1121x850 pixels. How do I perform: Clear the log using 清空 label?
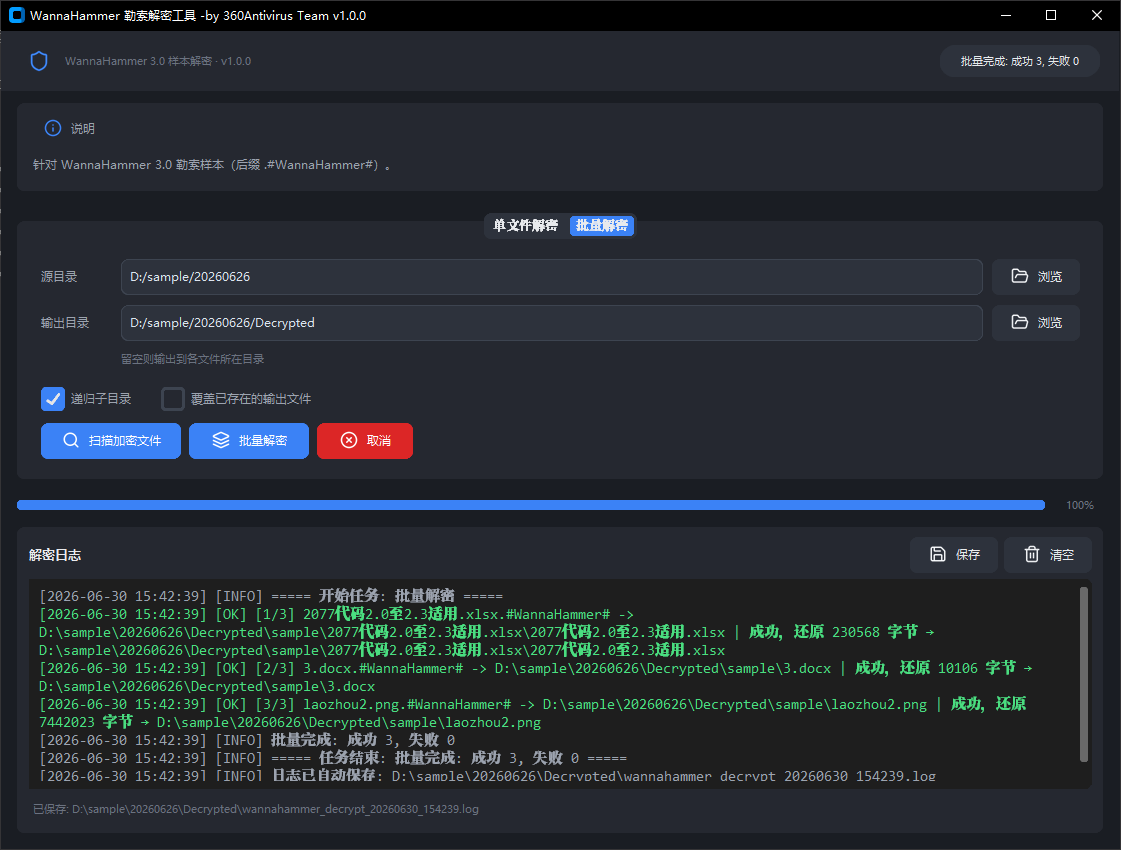pyautogui.click(x=1062, y=555)
